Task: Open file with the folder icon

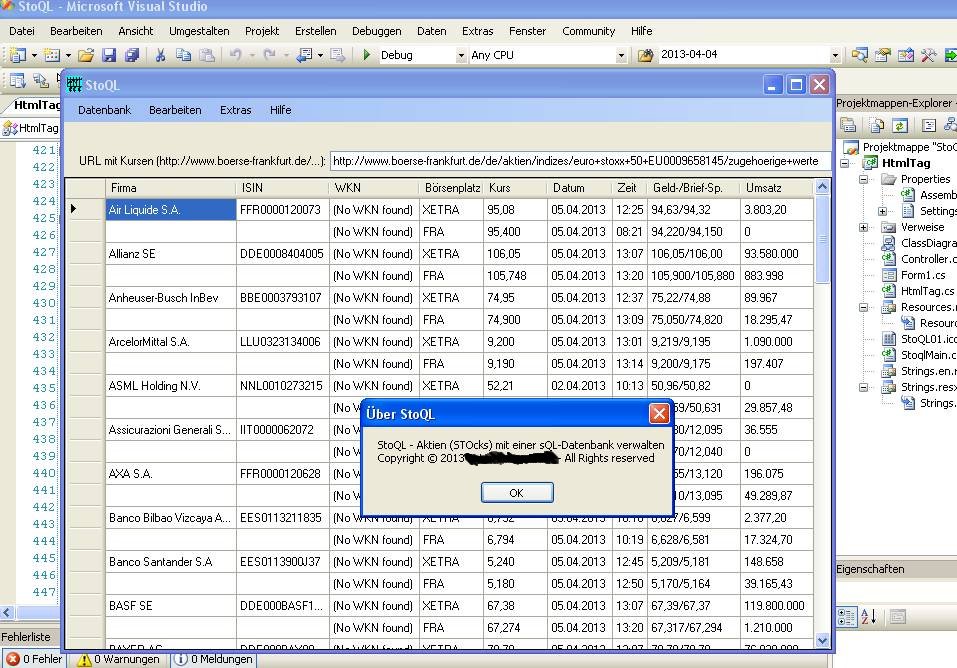Action: point(86,55)
